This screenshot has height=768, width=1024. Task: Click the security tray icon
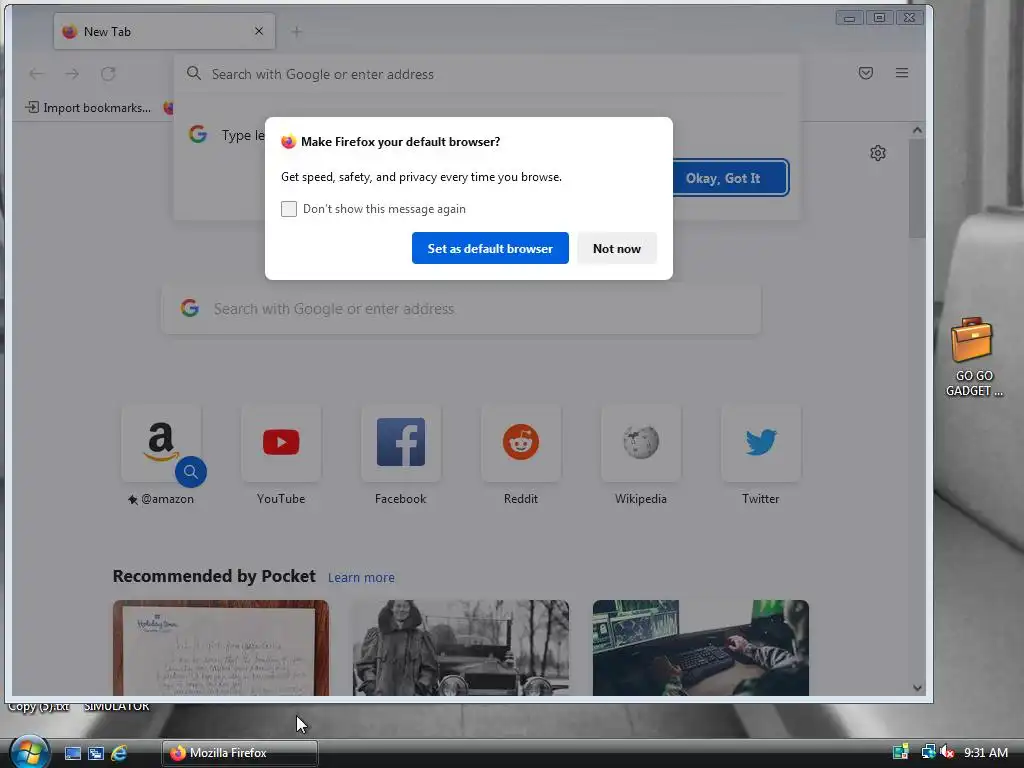coord(901,752)
